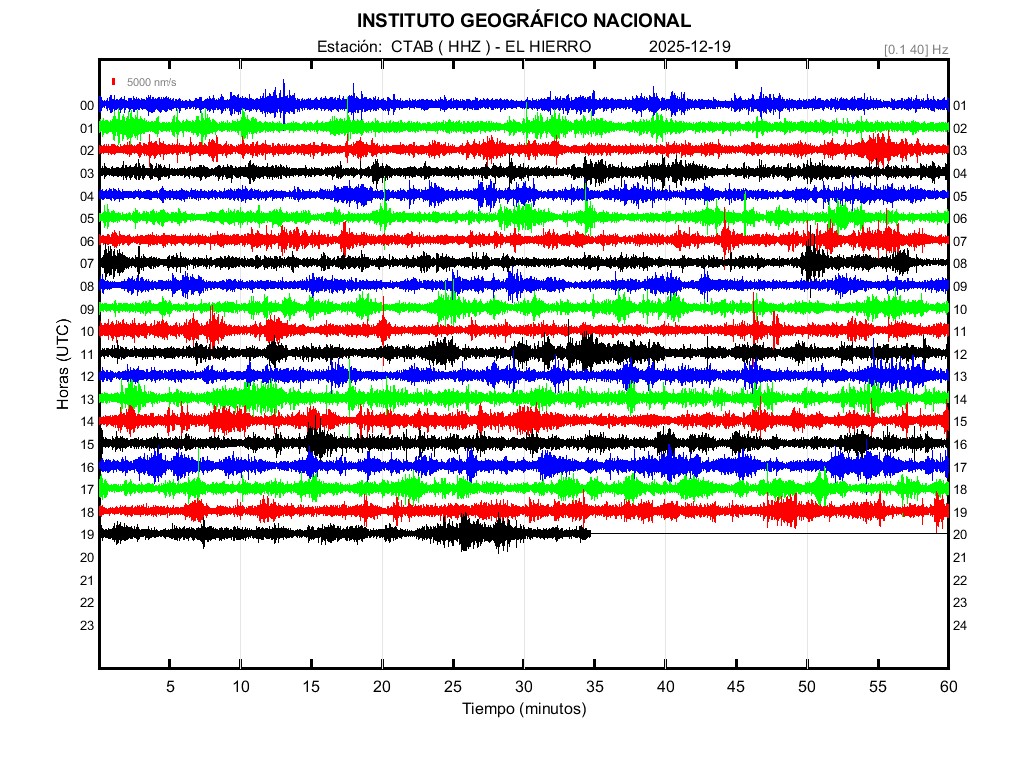Viewport: 1024px width, 768px height.
Task: Click the INSTITUTO GEOGRÁFICO NACIONAL title
Action: [x=523, y=21]
